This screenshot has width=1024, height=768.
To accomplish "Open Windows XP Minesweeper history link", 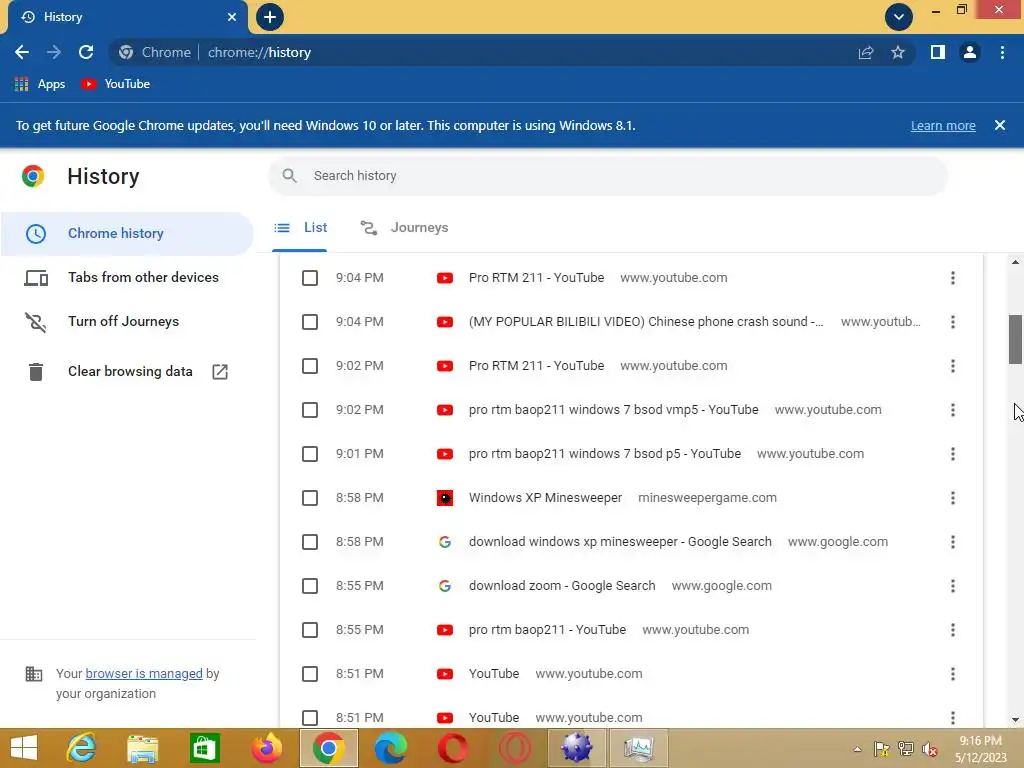I will 545,498.
